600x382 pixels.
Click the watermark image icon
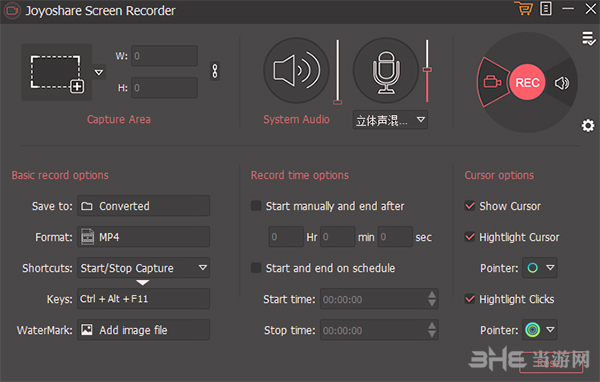[x=87, y=330]
